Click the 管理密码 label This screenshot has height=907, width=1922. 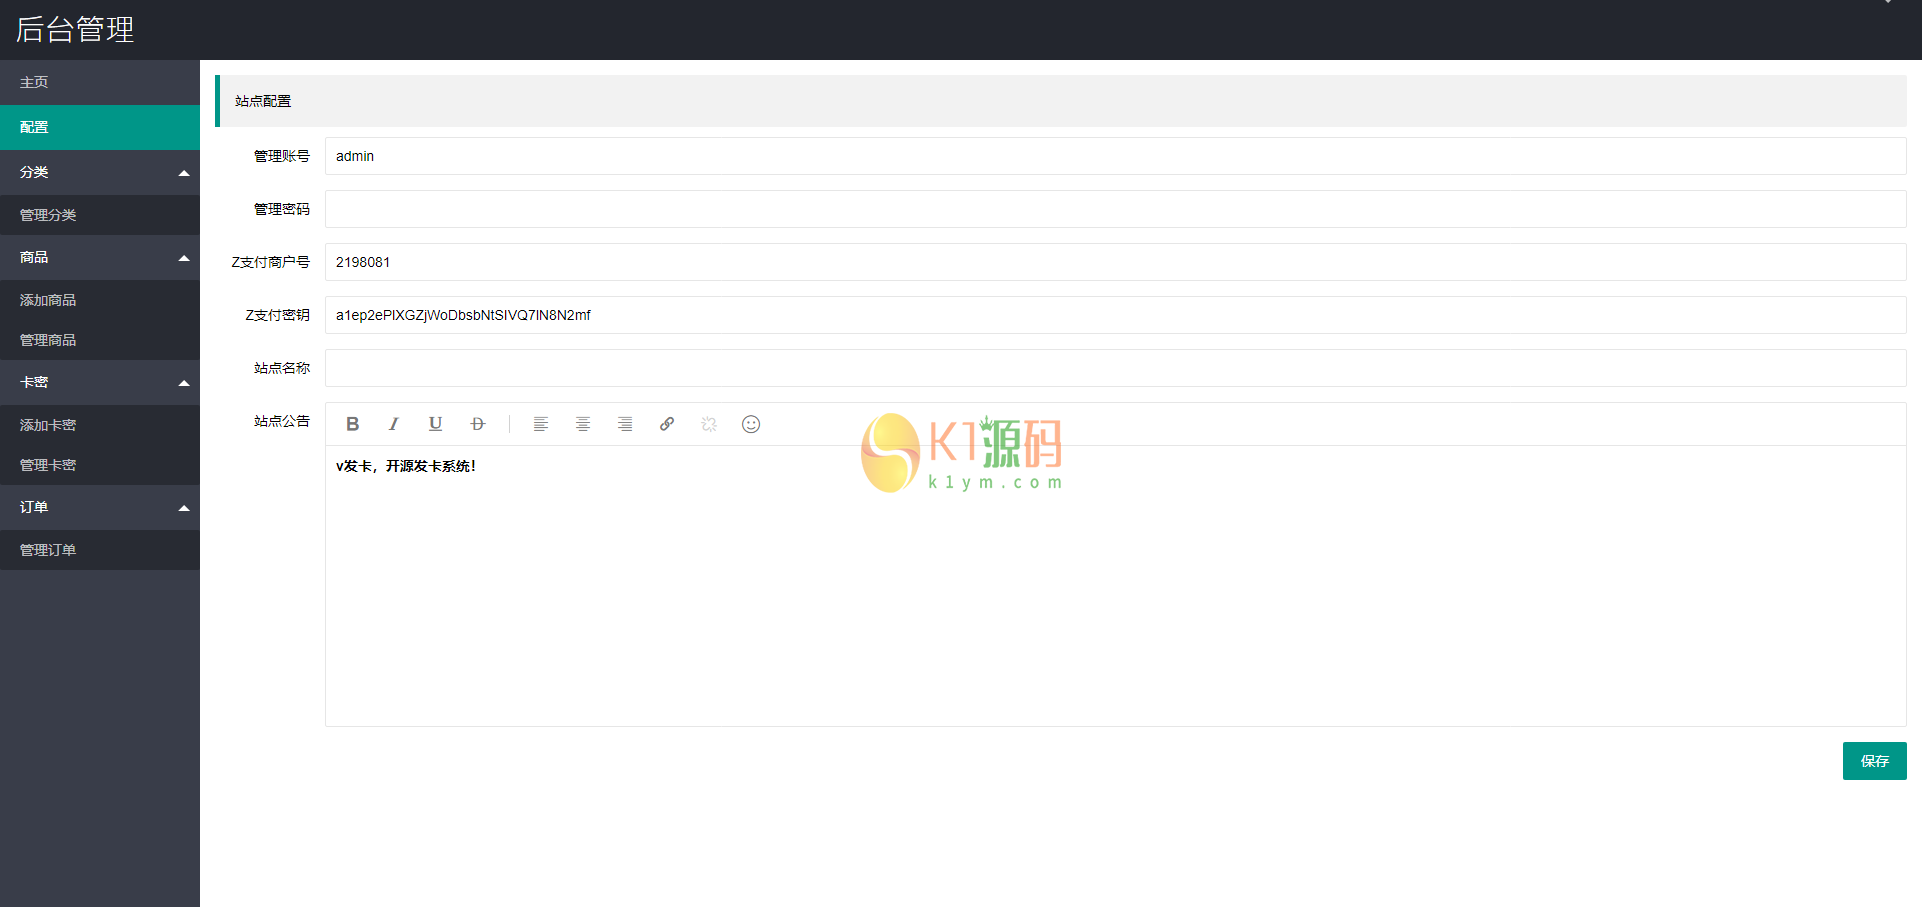tap(282, 209)
